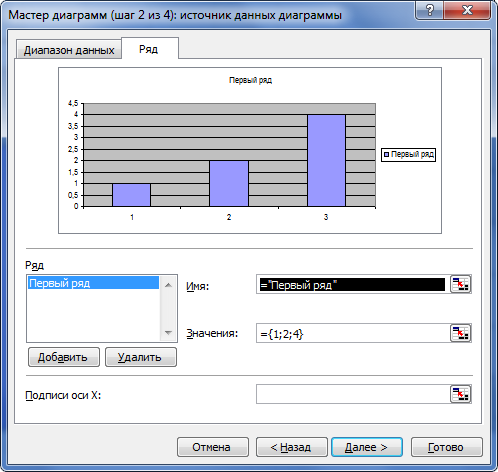The height and width of the screenshot is (472, 498).
Task: Close the chart wizard dialog
Action: tap(467, 11)
